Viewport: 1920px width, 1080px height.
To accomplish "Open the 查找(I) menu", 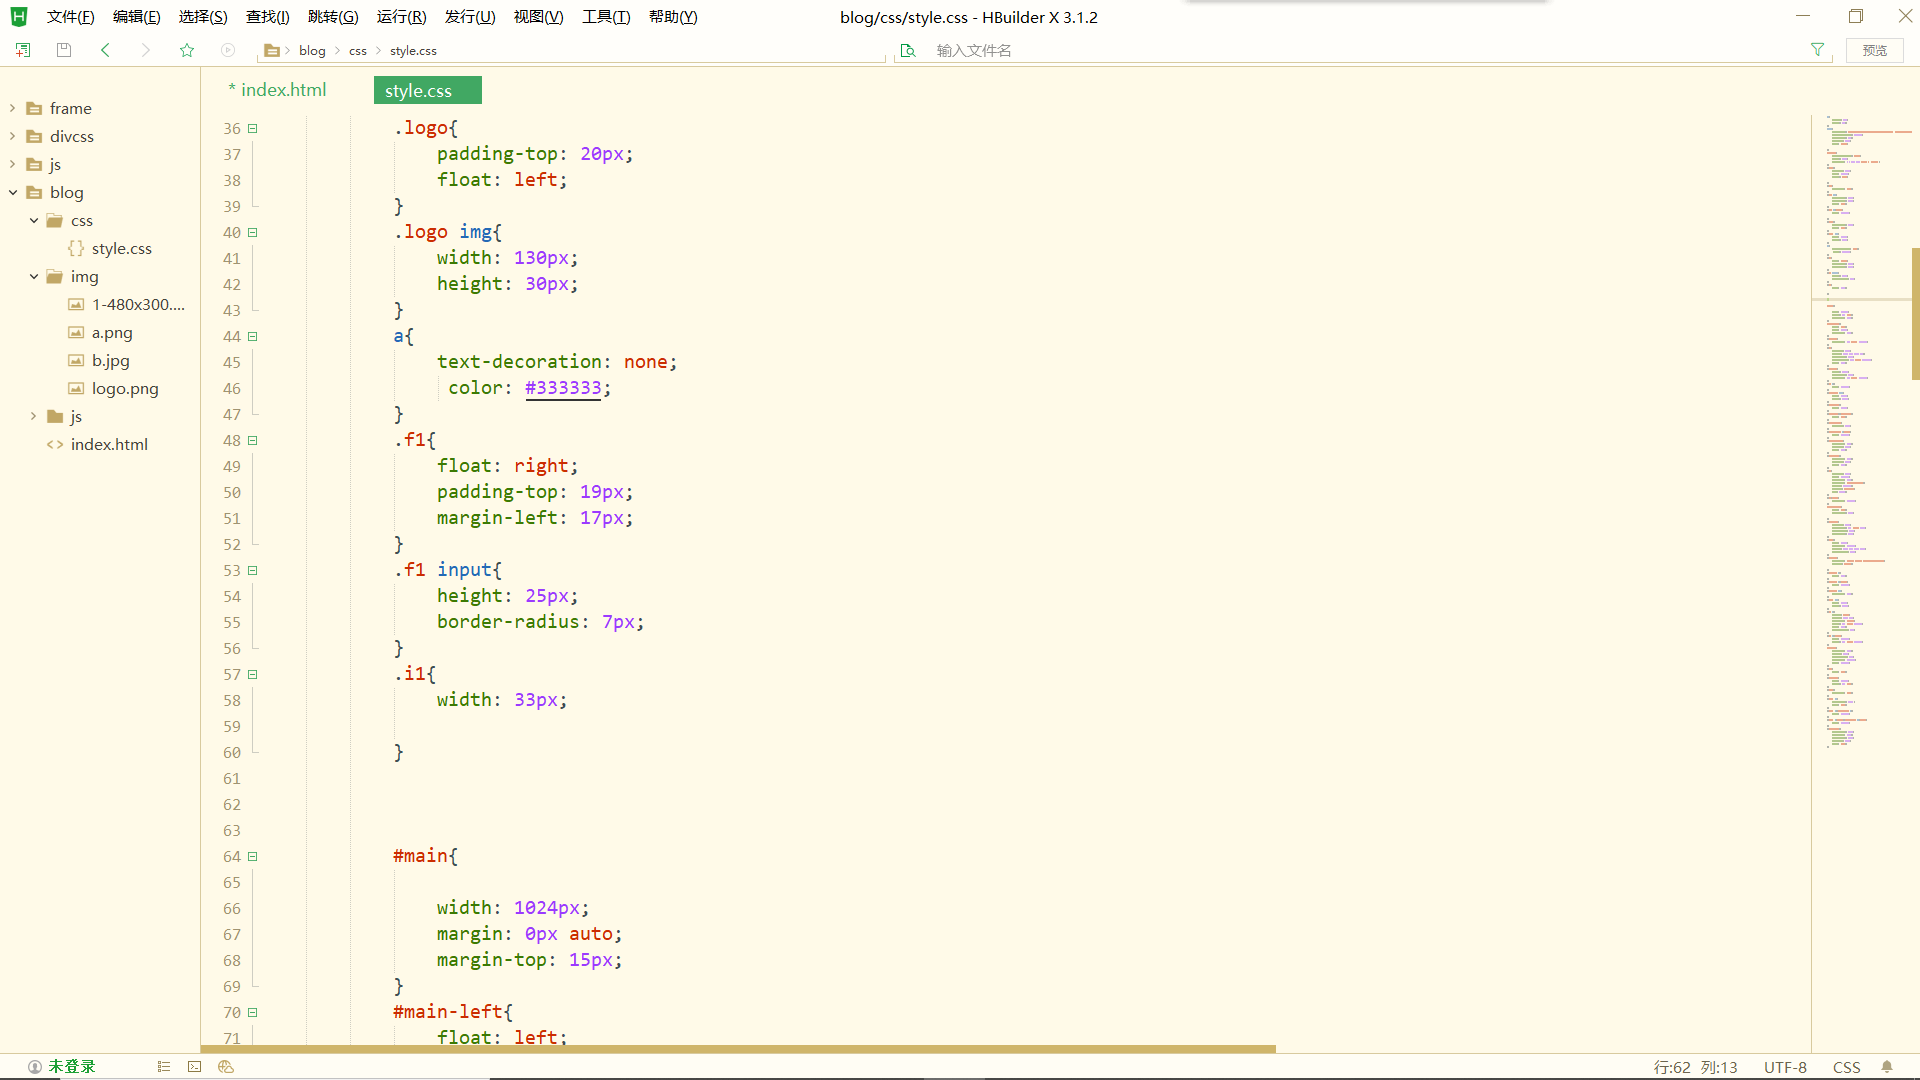I will pos(268,17).
